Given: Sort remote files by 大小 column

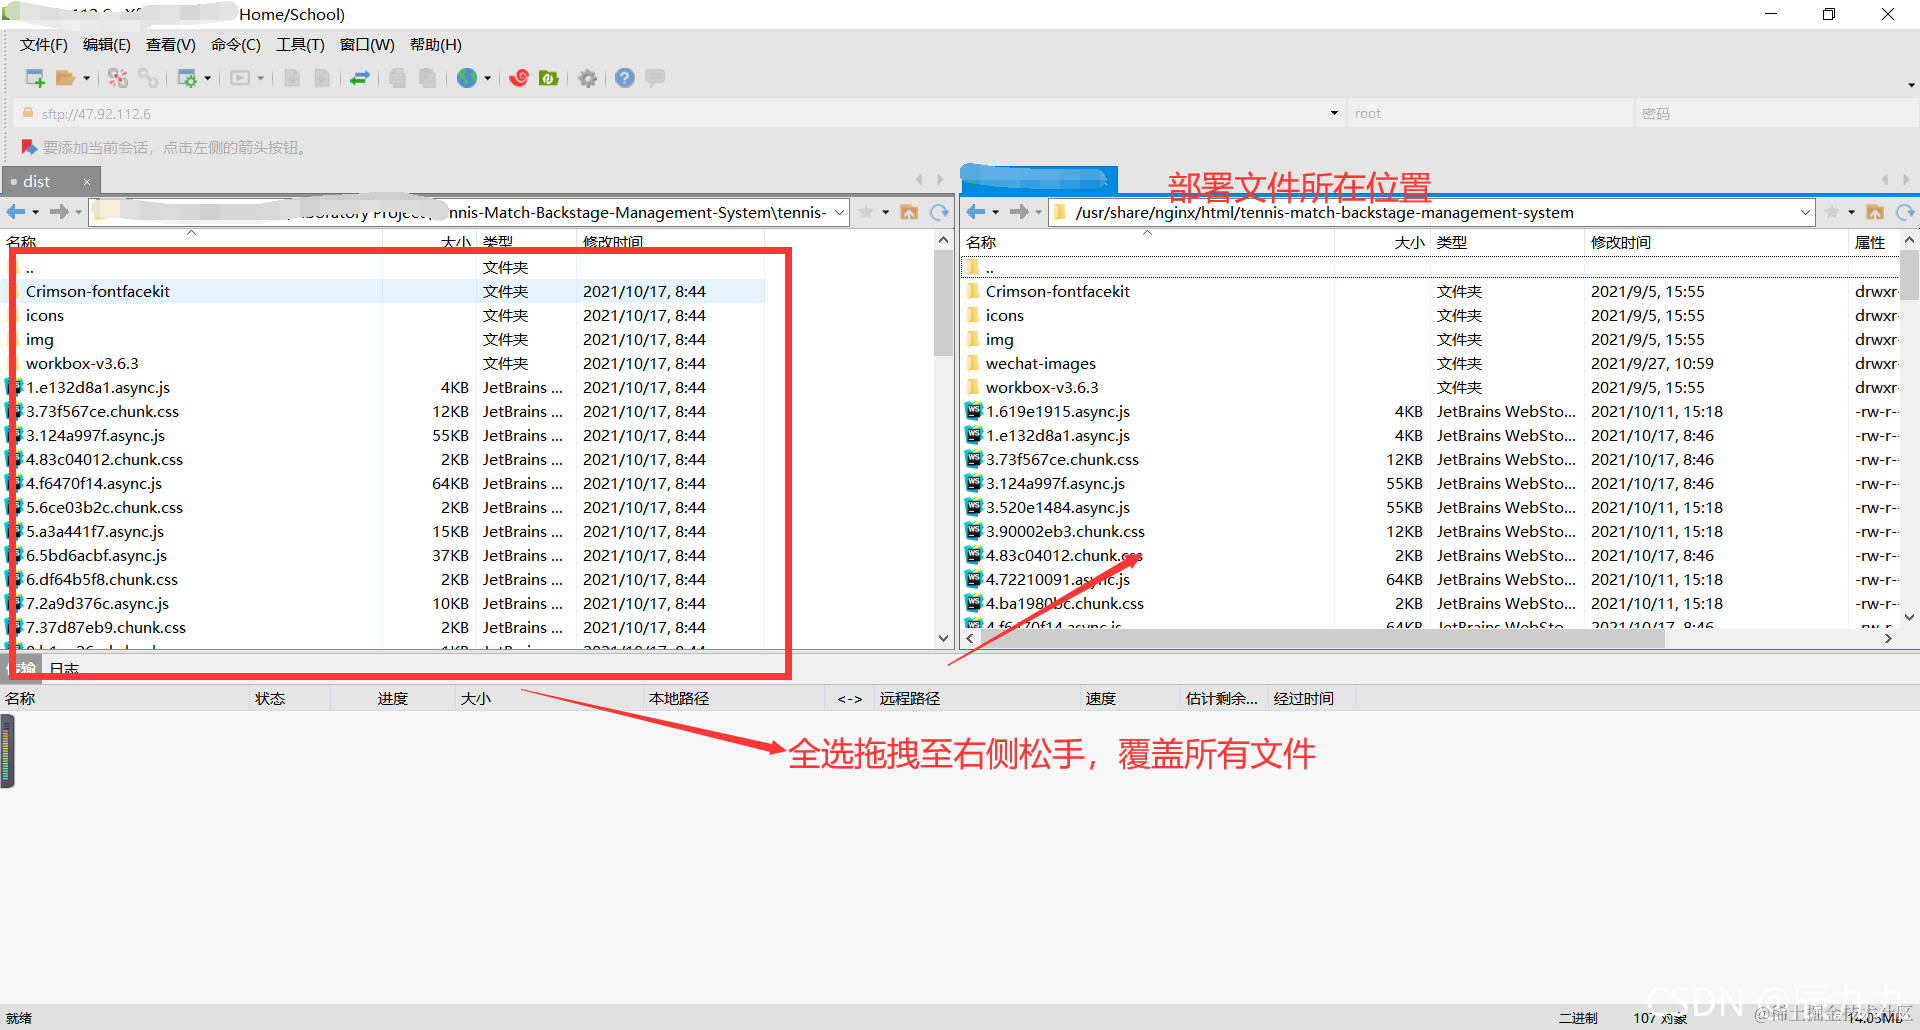Looking at the screenshot, I should 1382,243.
